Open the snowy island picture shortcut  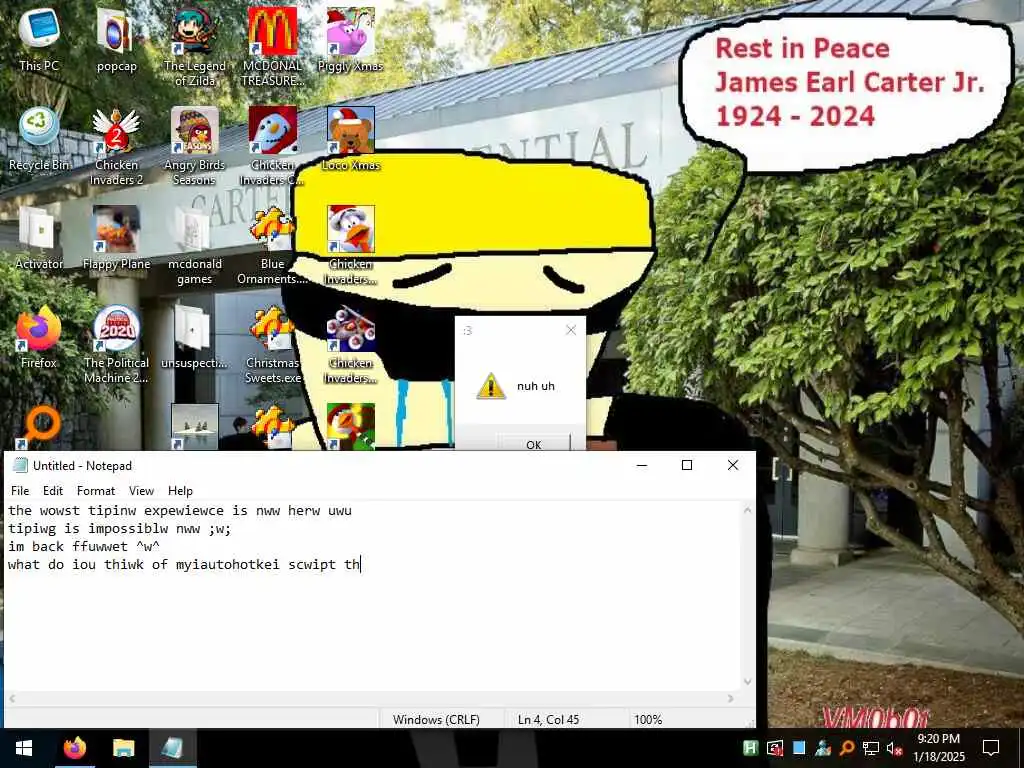[x=194, y=426]
